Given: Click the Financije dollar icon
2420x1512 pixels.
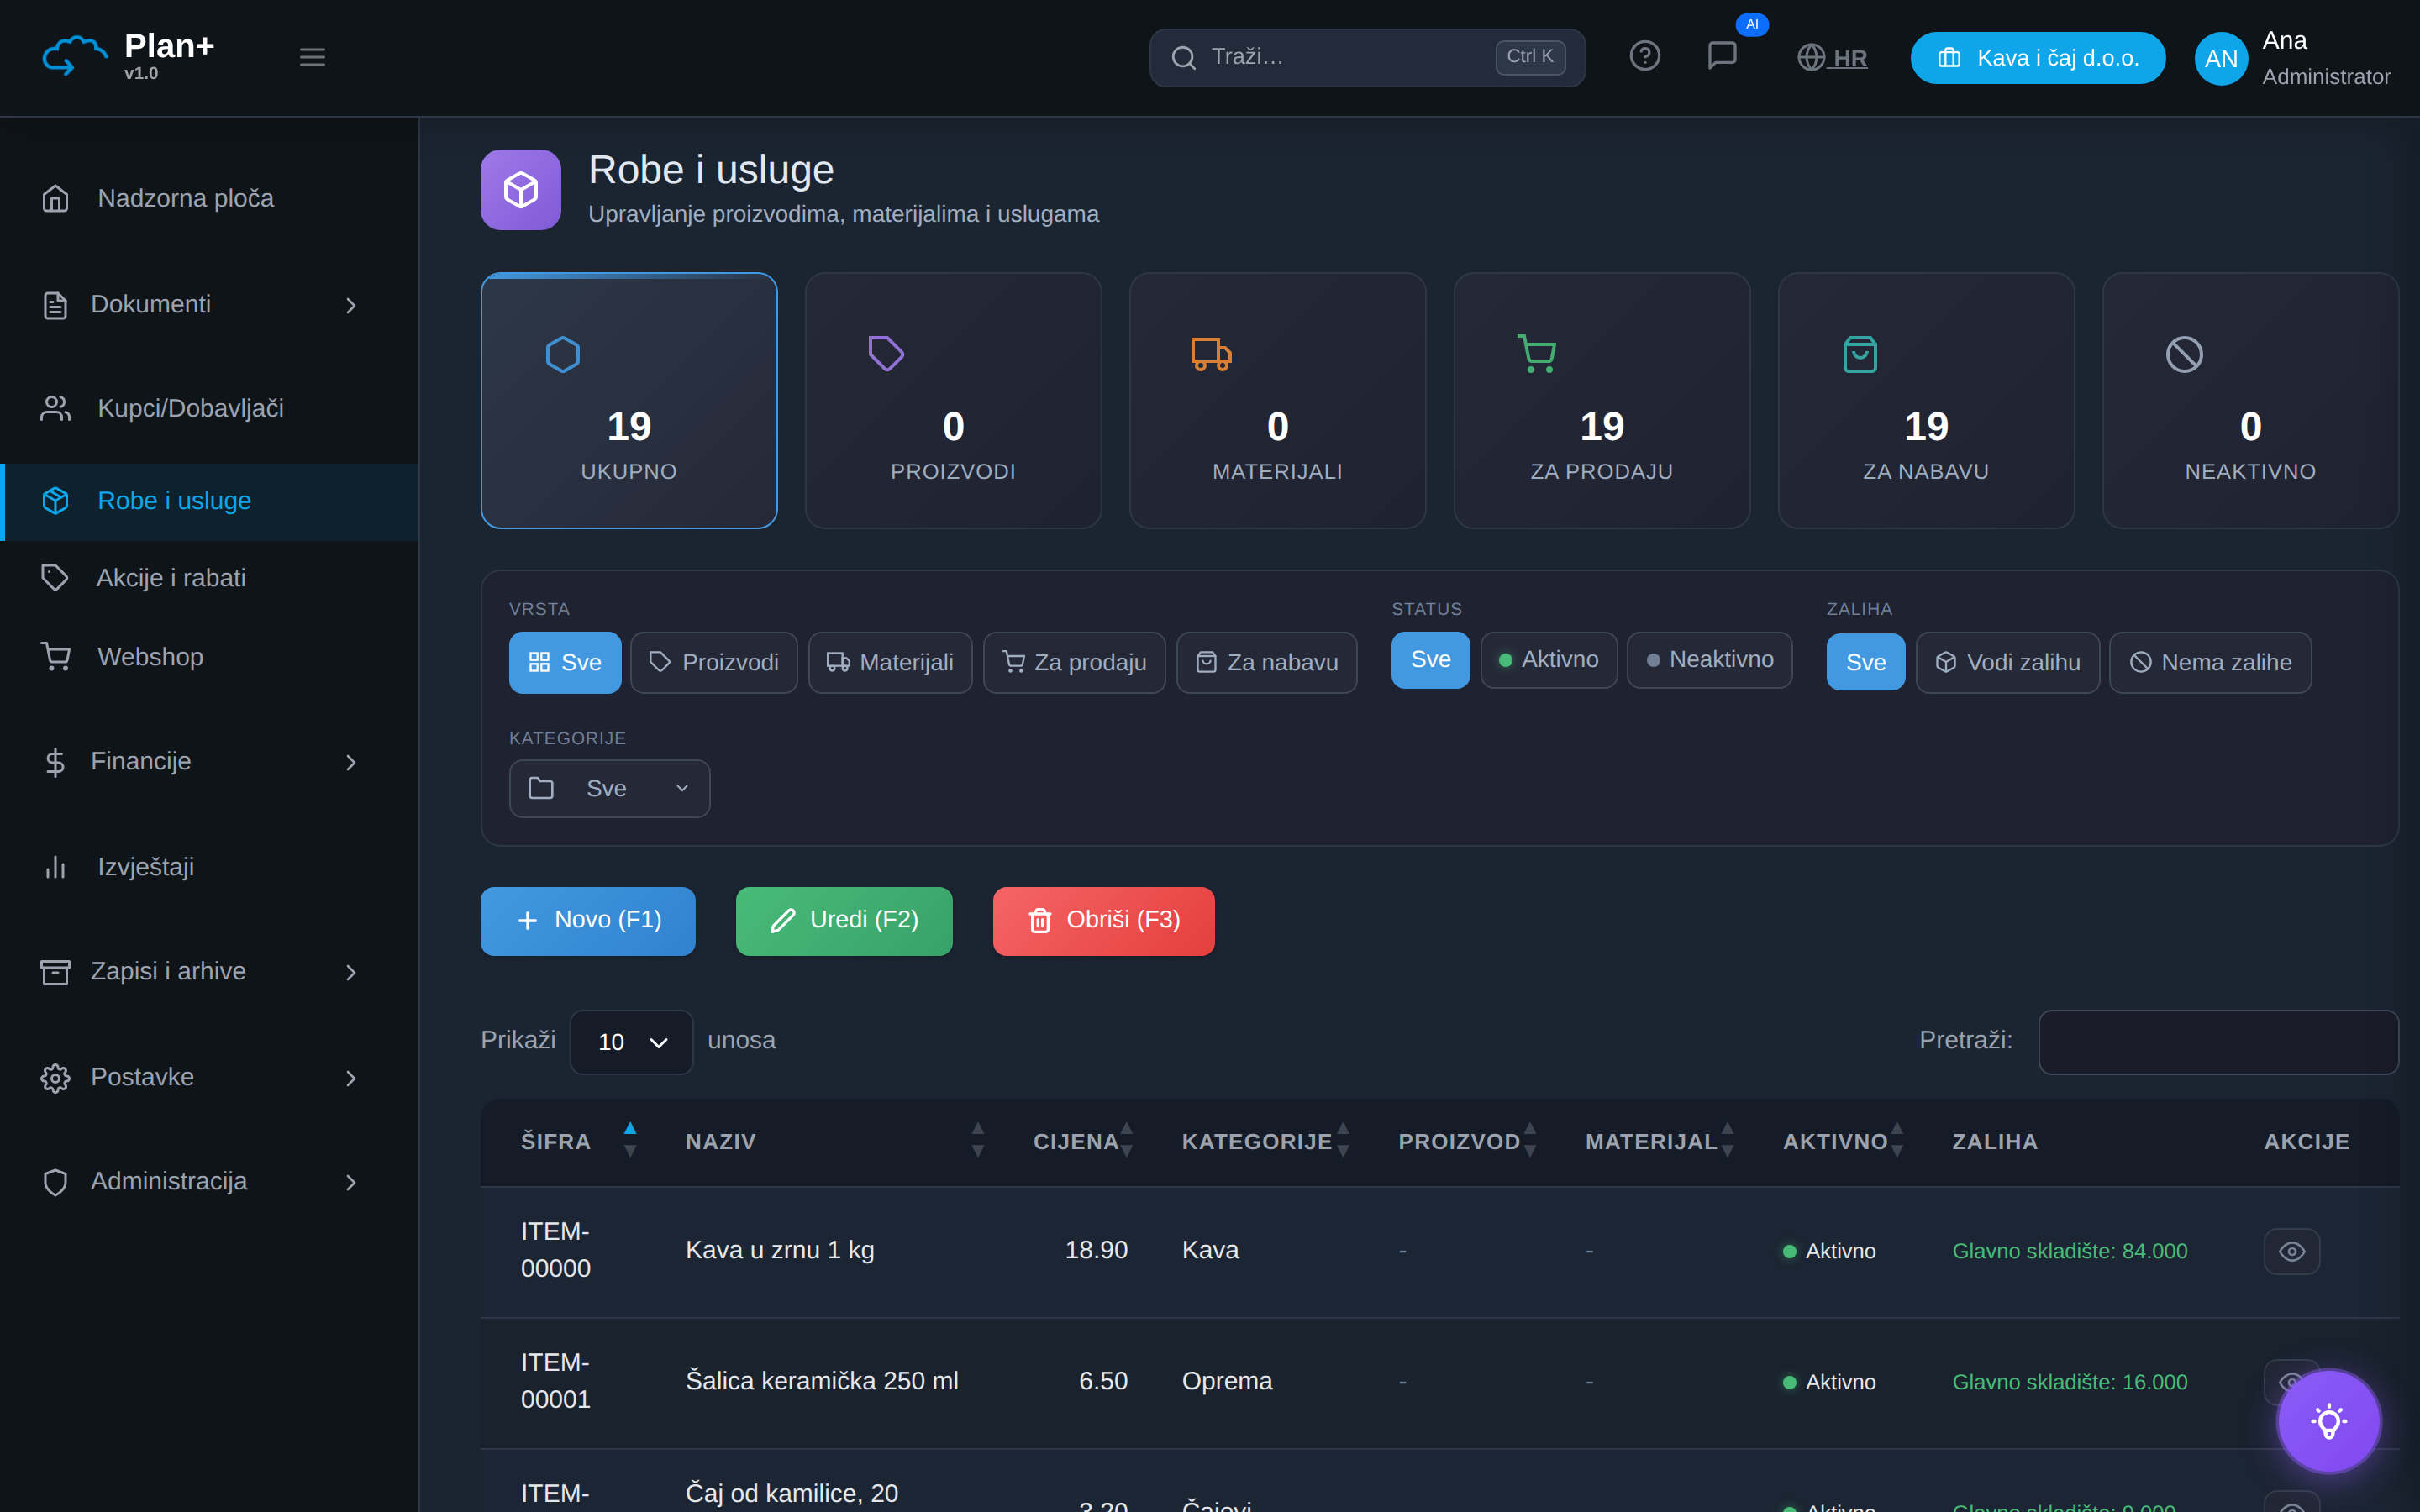Looking at the screenshot, I should [x=55, y=762].
